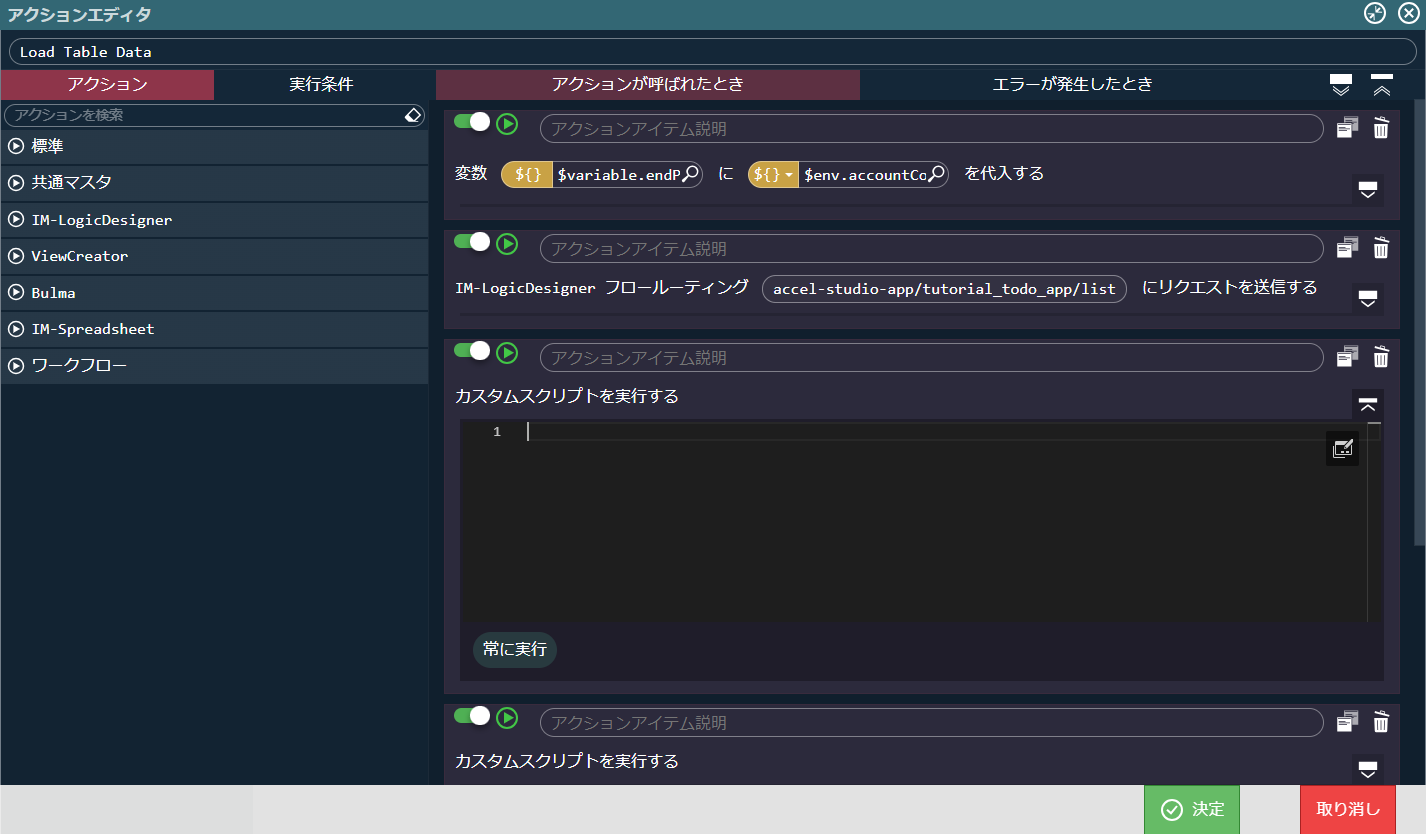This screenshot has height=834, width=1426.
Task: Edit description of the flow routing item
Action: click(931, 248)
